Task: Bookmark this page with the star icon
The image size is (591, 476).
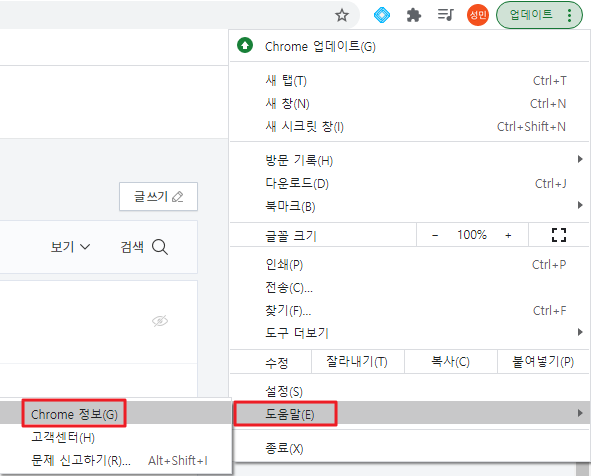Action: tap(342, 15)
